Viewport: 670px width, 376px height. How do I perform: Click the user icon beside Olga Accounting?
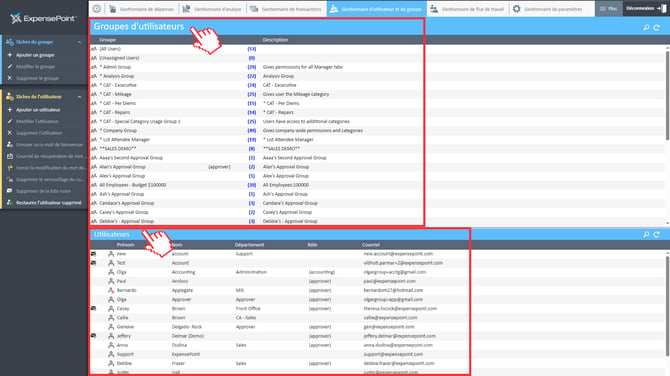(x=111, y=272)
